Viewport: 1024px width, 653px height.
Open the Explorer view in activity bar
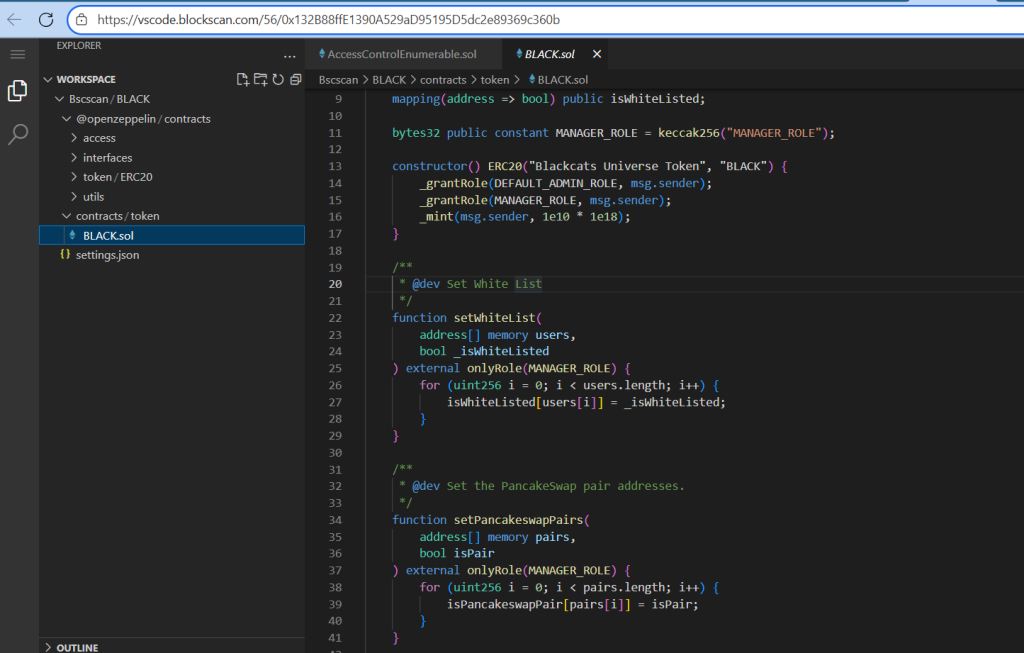click(x=17, y=91)
